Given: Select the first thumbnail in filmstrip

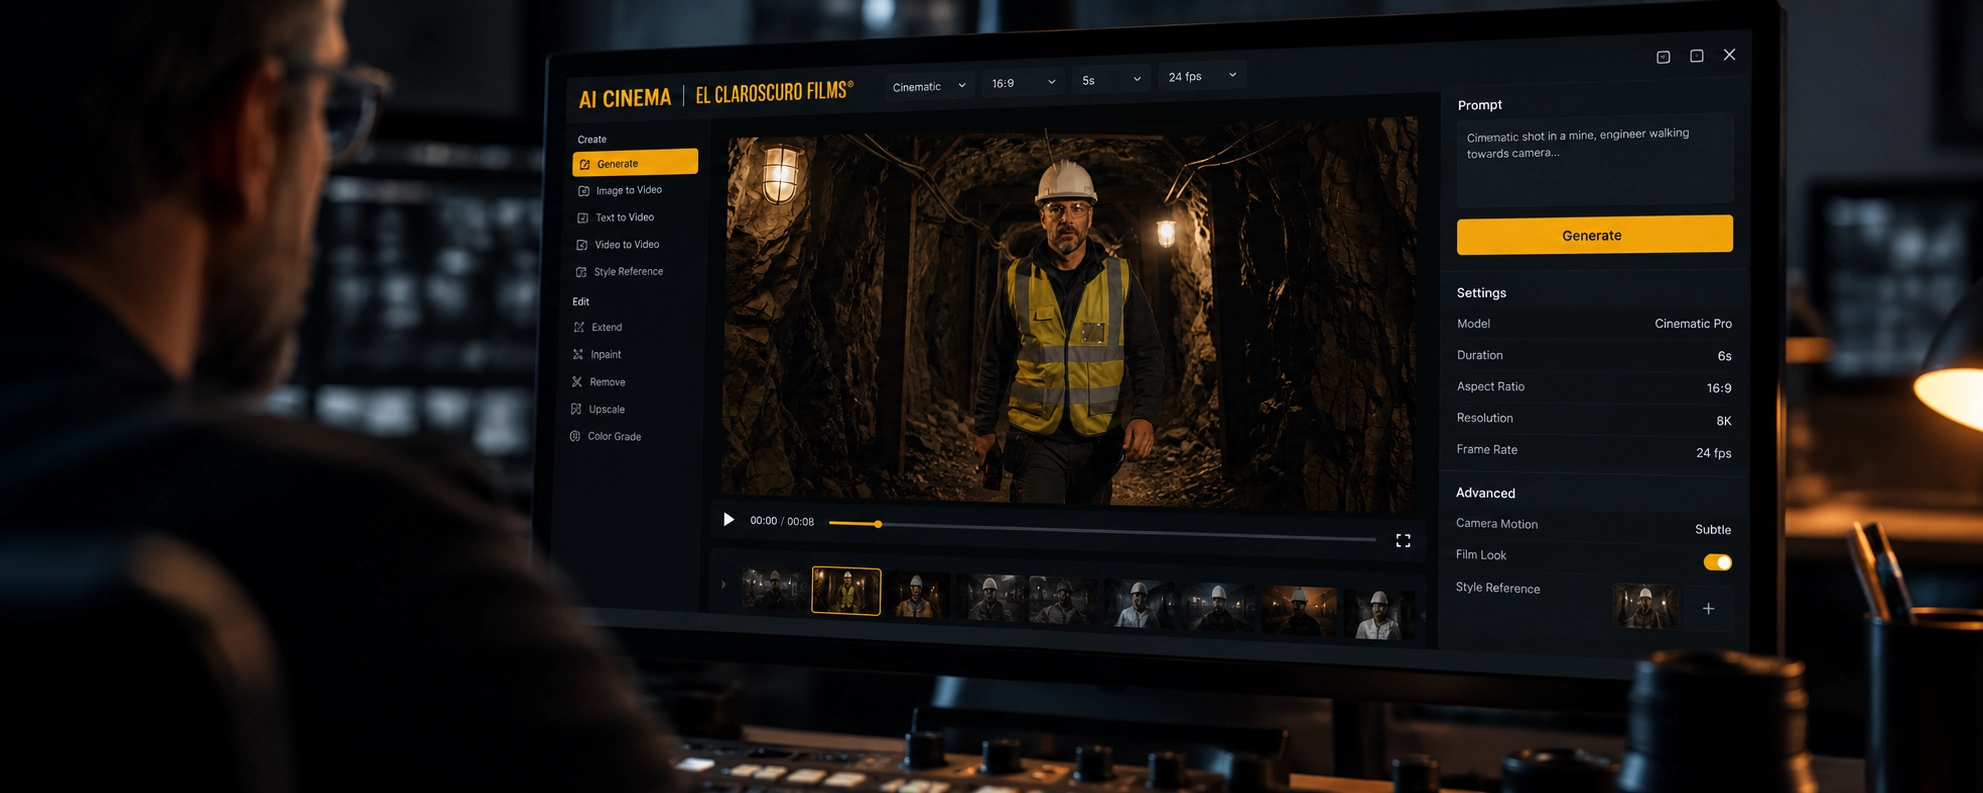Looking at the screenshot, I should (772, 588).
